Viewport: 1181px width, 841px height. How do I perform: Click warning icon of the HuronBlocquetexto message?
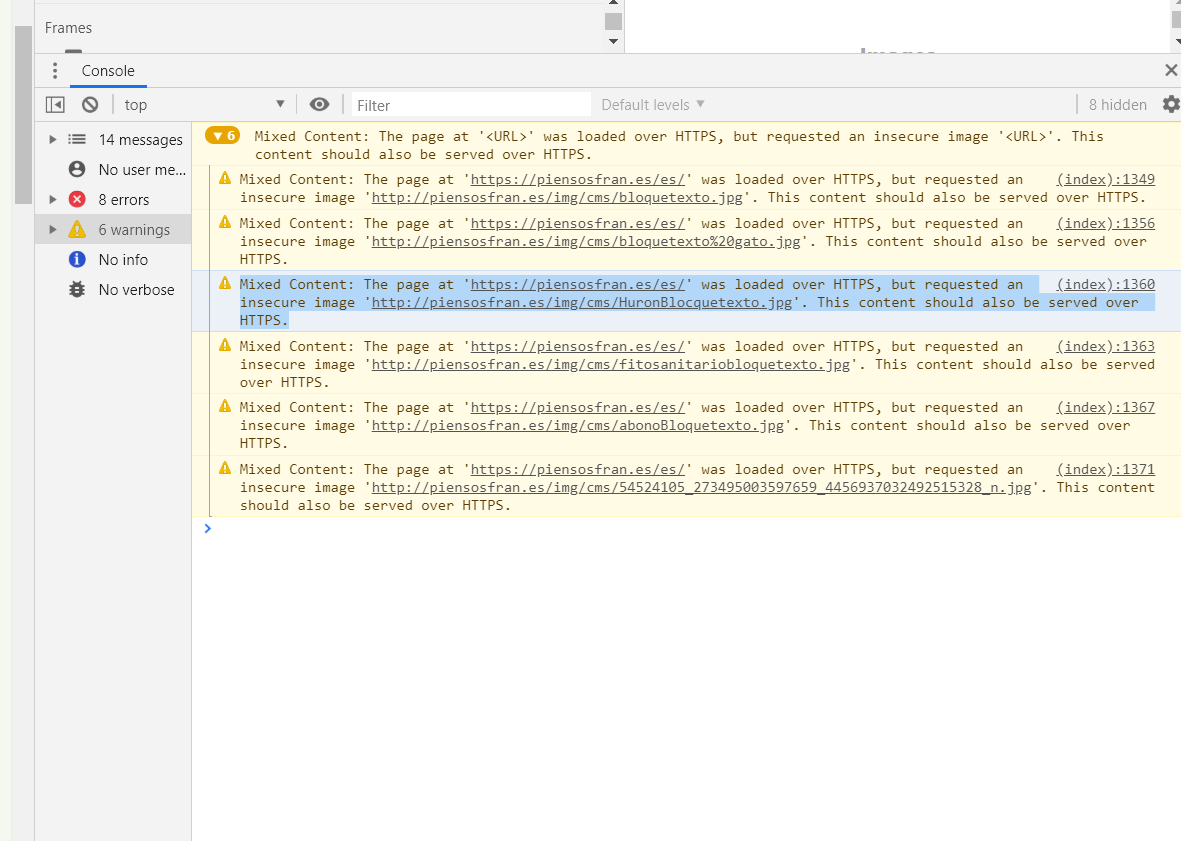point(224,283)
